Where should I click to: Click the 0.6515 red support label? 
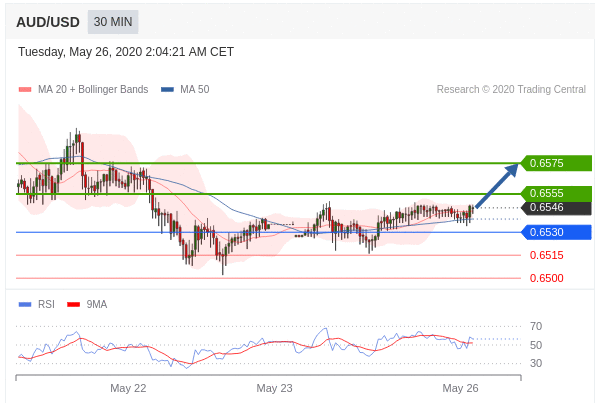[x=547, y=255]
